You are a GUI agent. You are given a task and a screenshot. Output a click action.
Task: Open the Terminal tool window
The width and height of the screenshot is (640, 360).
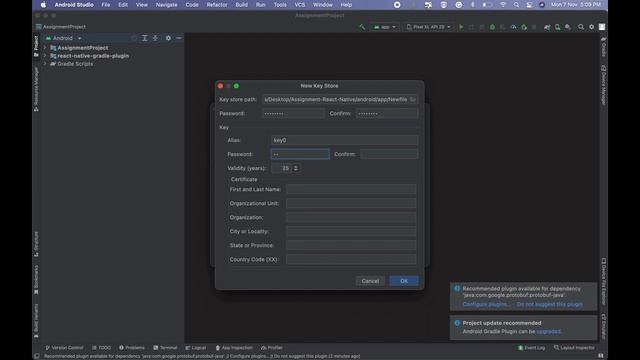click(x=165, y=348)
